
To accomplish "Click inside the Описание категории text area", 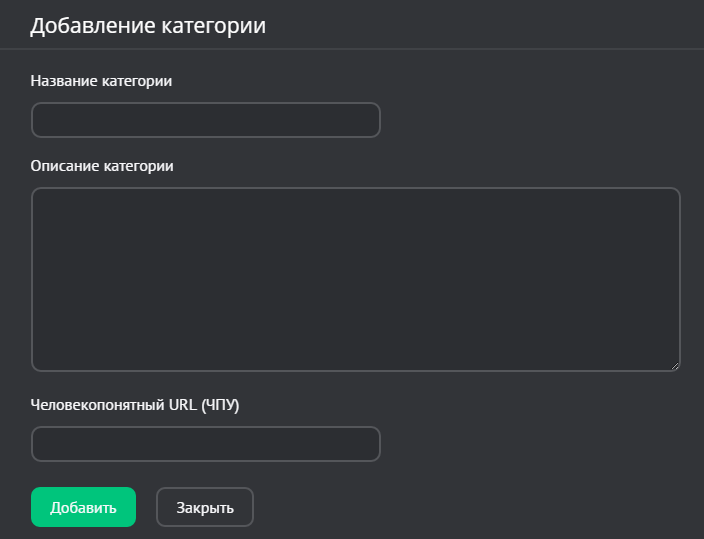I will tap(355, 279).
